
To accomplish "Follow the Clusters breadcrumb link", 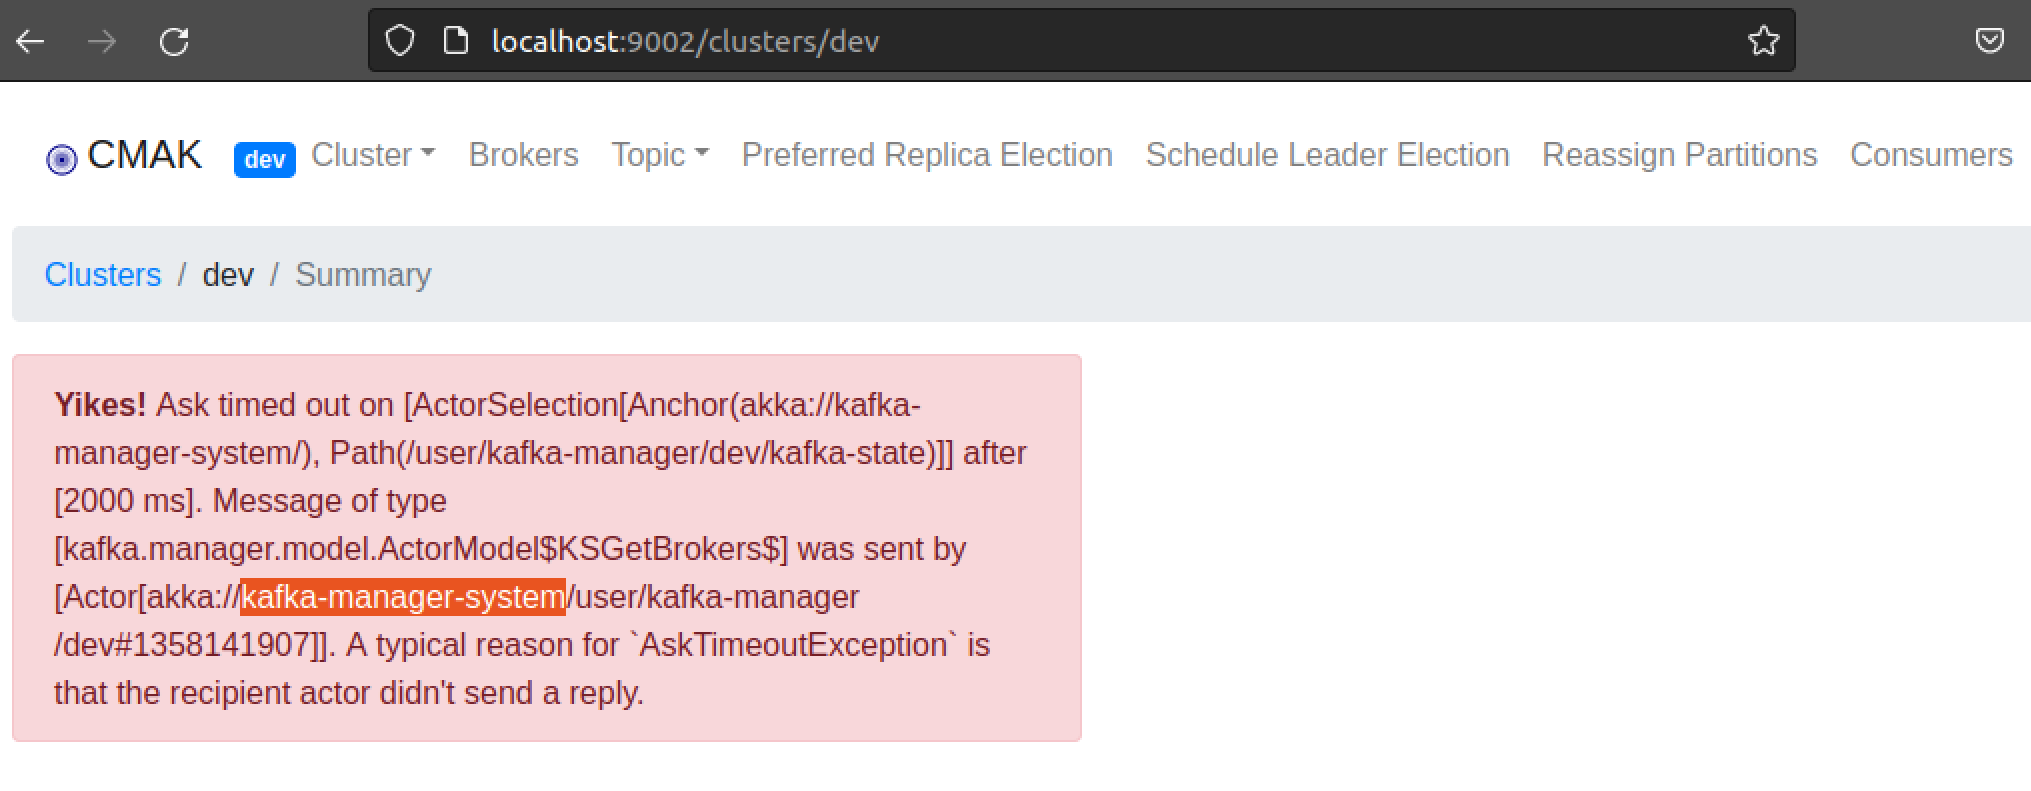I will click(103, 274).
